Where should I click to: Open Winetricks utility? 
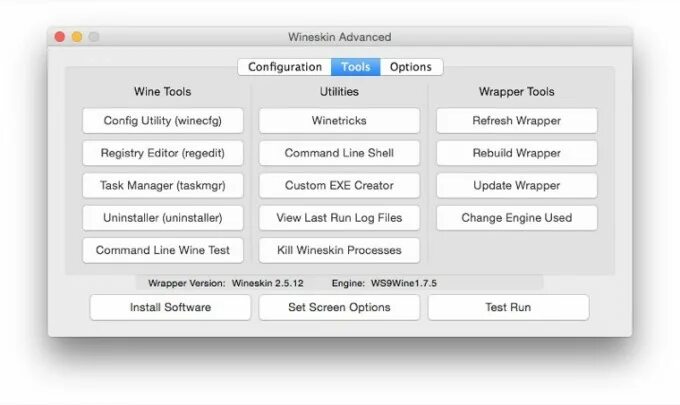(339, 121)
